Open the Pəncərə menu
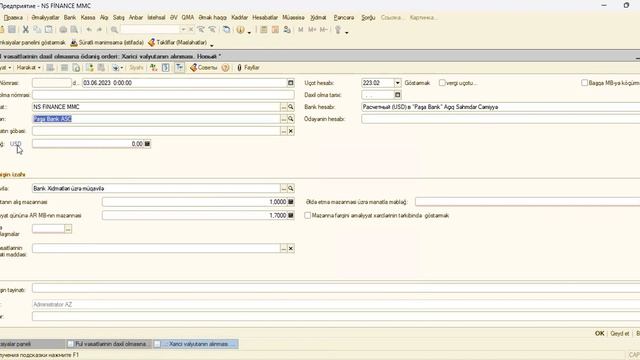 click(344, 18)
